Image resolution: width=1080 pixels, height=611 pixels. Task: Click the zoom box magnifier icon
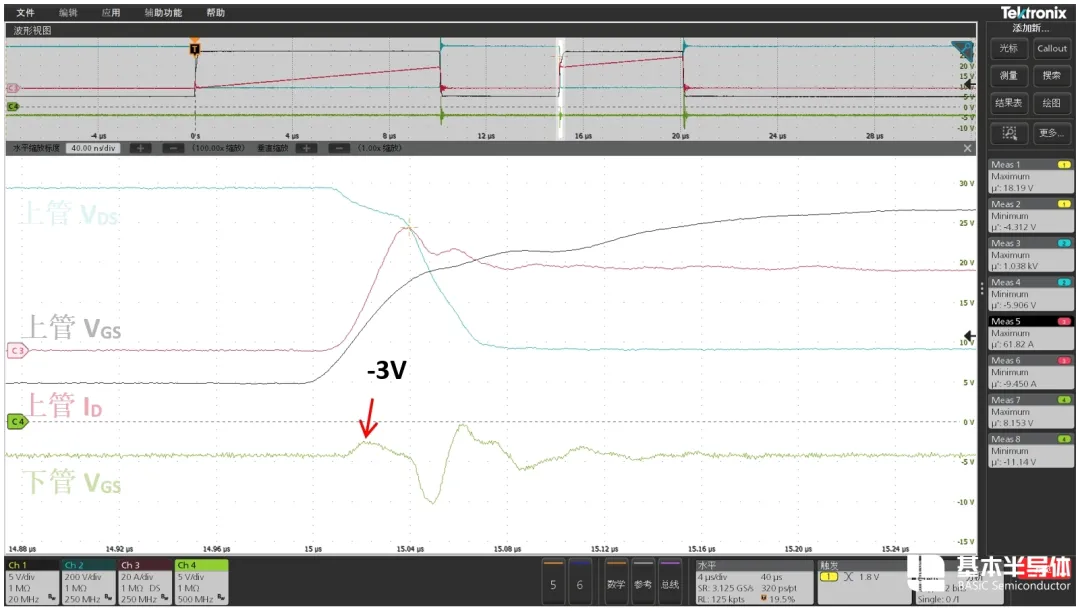tap(1009, 133)
